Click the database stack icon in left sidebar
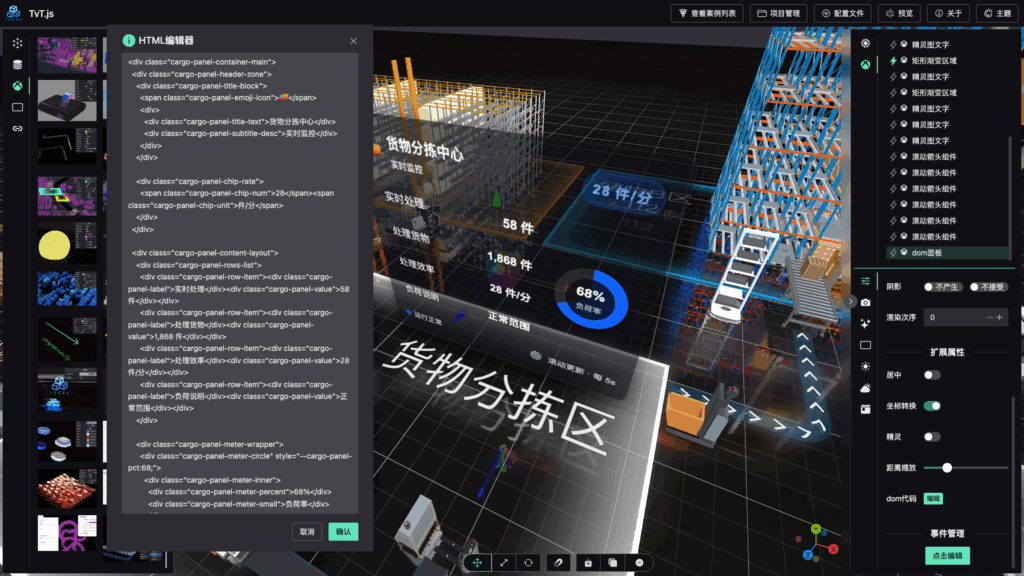This screenshot has width=1024, height=576. point(17,64)
